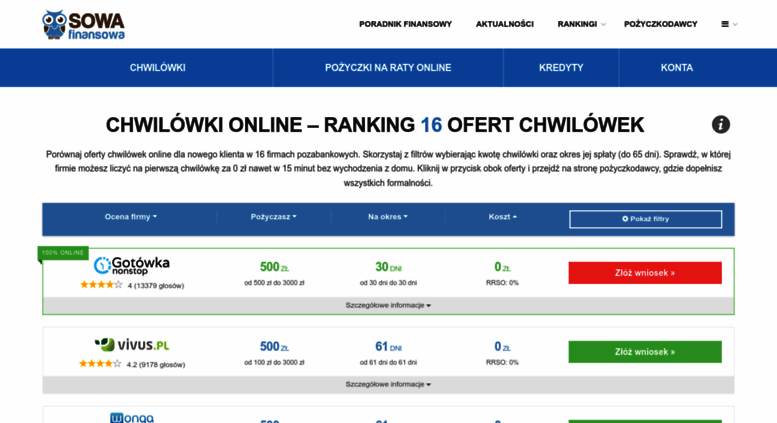Open Poradnik Finansowy menu item
The width and height of the screenshot is (777, 423).
tap(405, 24)
